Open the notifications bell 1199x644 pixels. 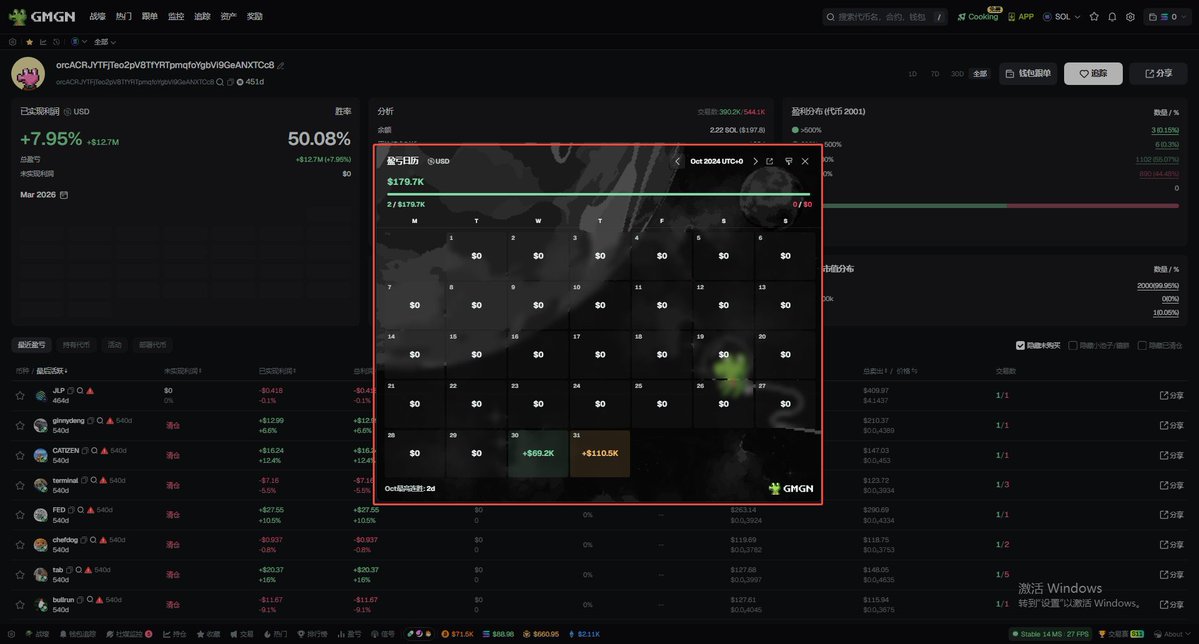[x=1113, y=16]
